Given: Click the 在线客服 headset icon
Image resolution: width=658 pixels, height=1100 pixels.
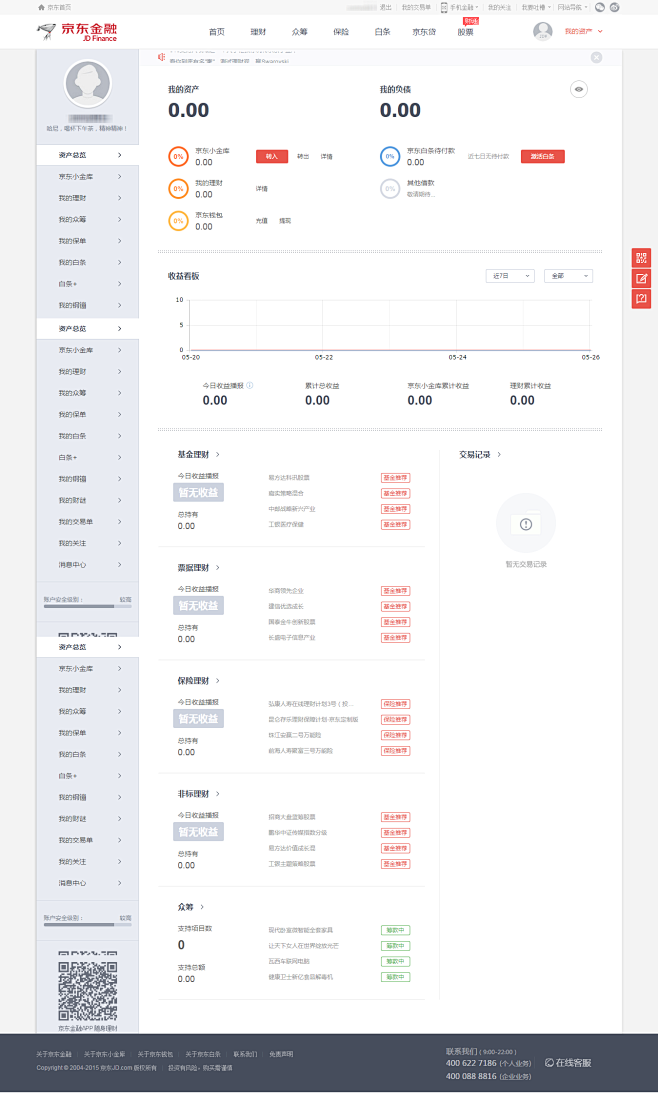Looking at the screenshot, I should point(549,1063).
